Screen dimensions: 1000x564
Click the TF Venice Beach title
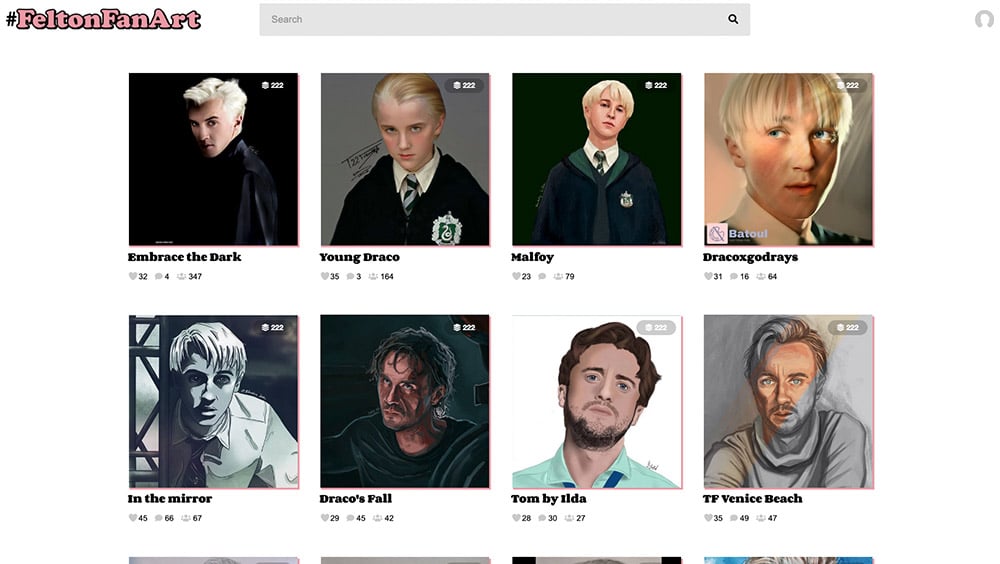click(753, 499)
